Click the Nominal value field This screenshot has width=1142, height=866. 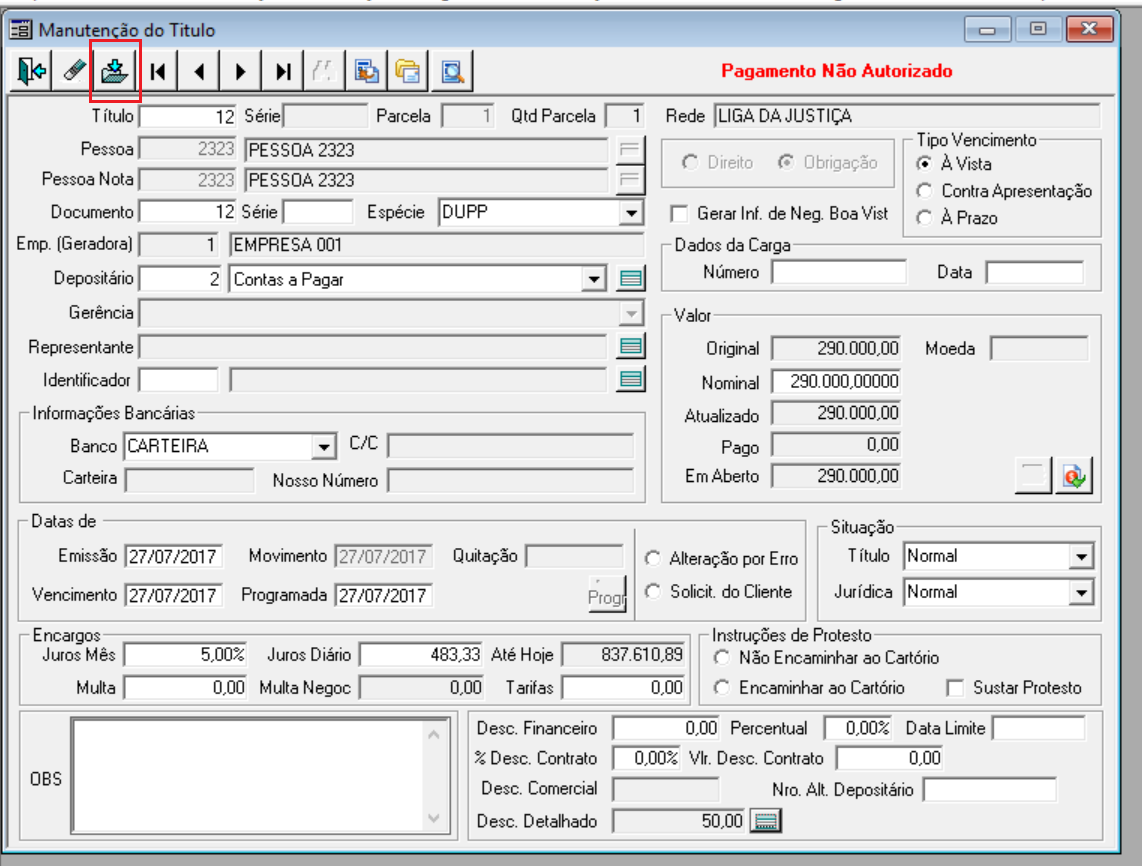[x=836, y=382]
